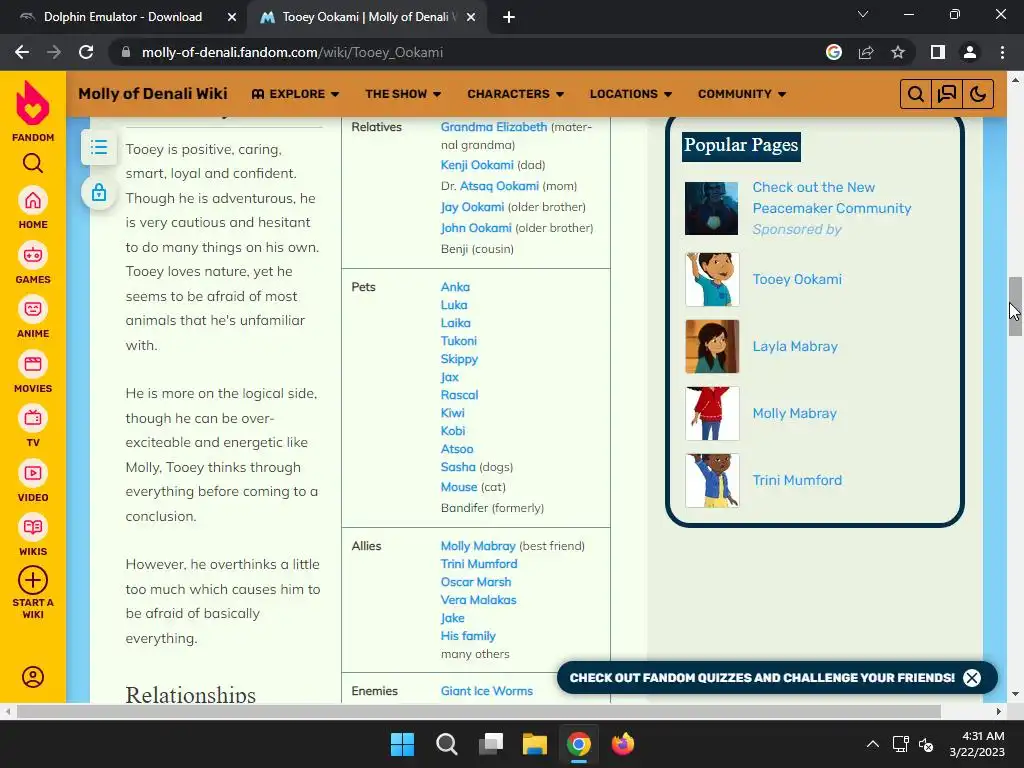Open the Discuss chat bubbles icon
1024x768 pixels.
click(947, 94)
